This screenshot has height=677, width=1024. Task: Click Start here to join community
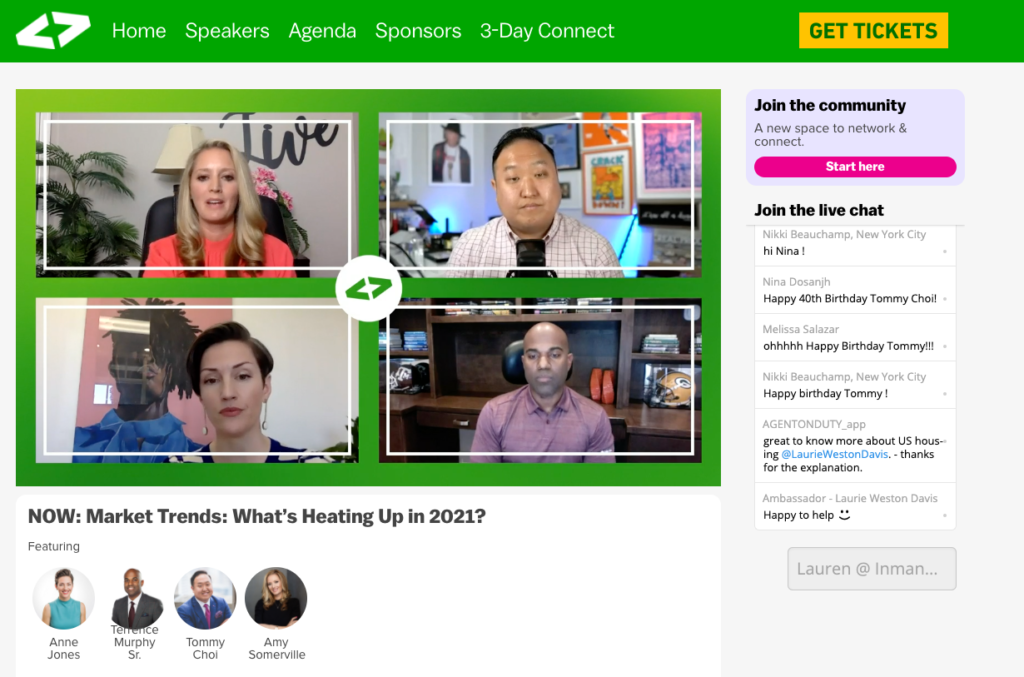coord(855,166)
